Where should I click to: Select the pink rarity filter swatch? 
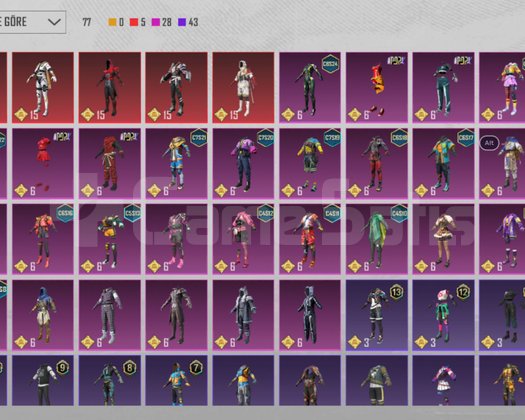coord(156,22)
